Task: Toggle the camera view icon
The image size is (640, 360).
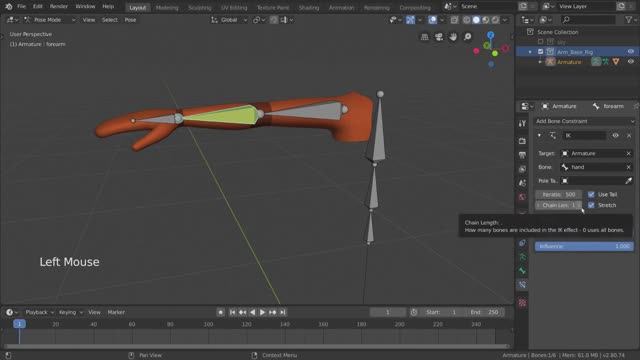Action: point(439,37)
